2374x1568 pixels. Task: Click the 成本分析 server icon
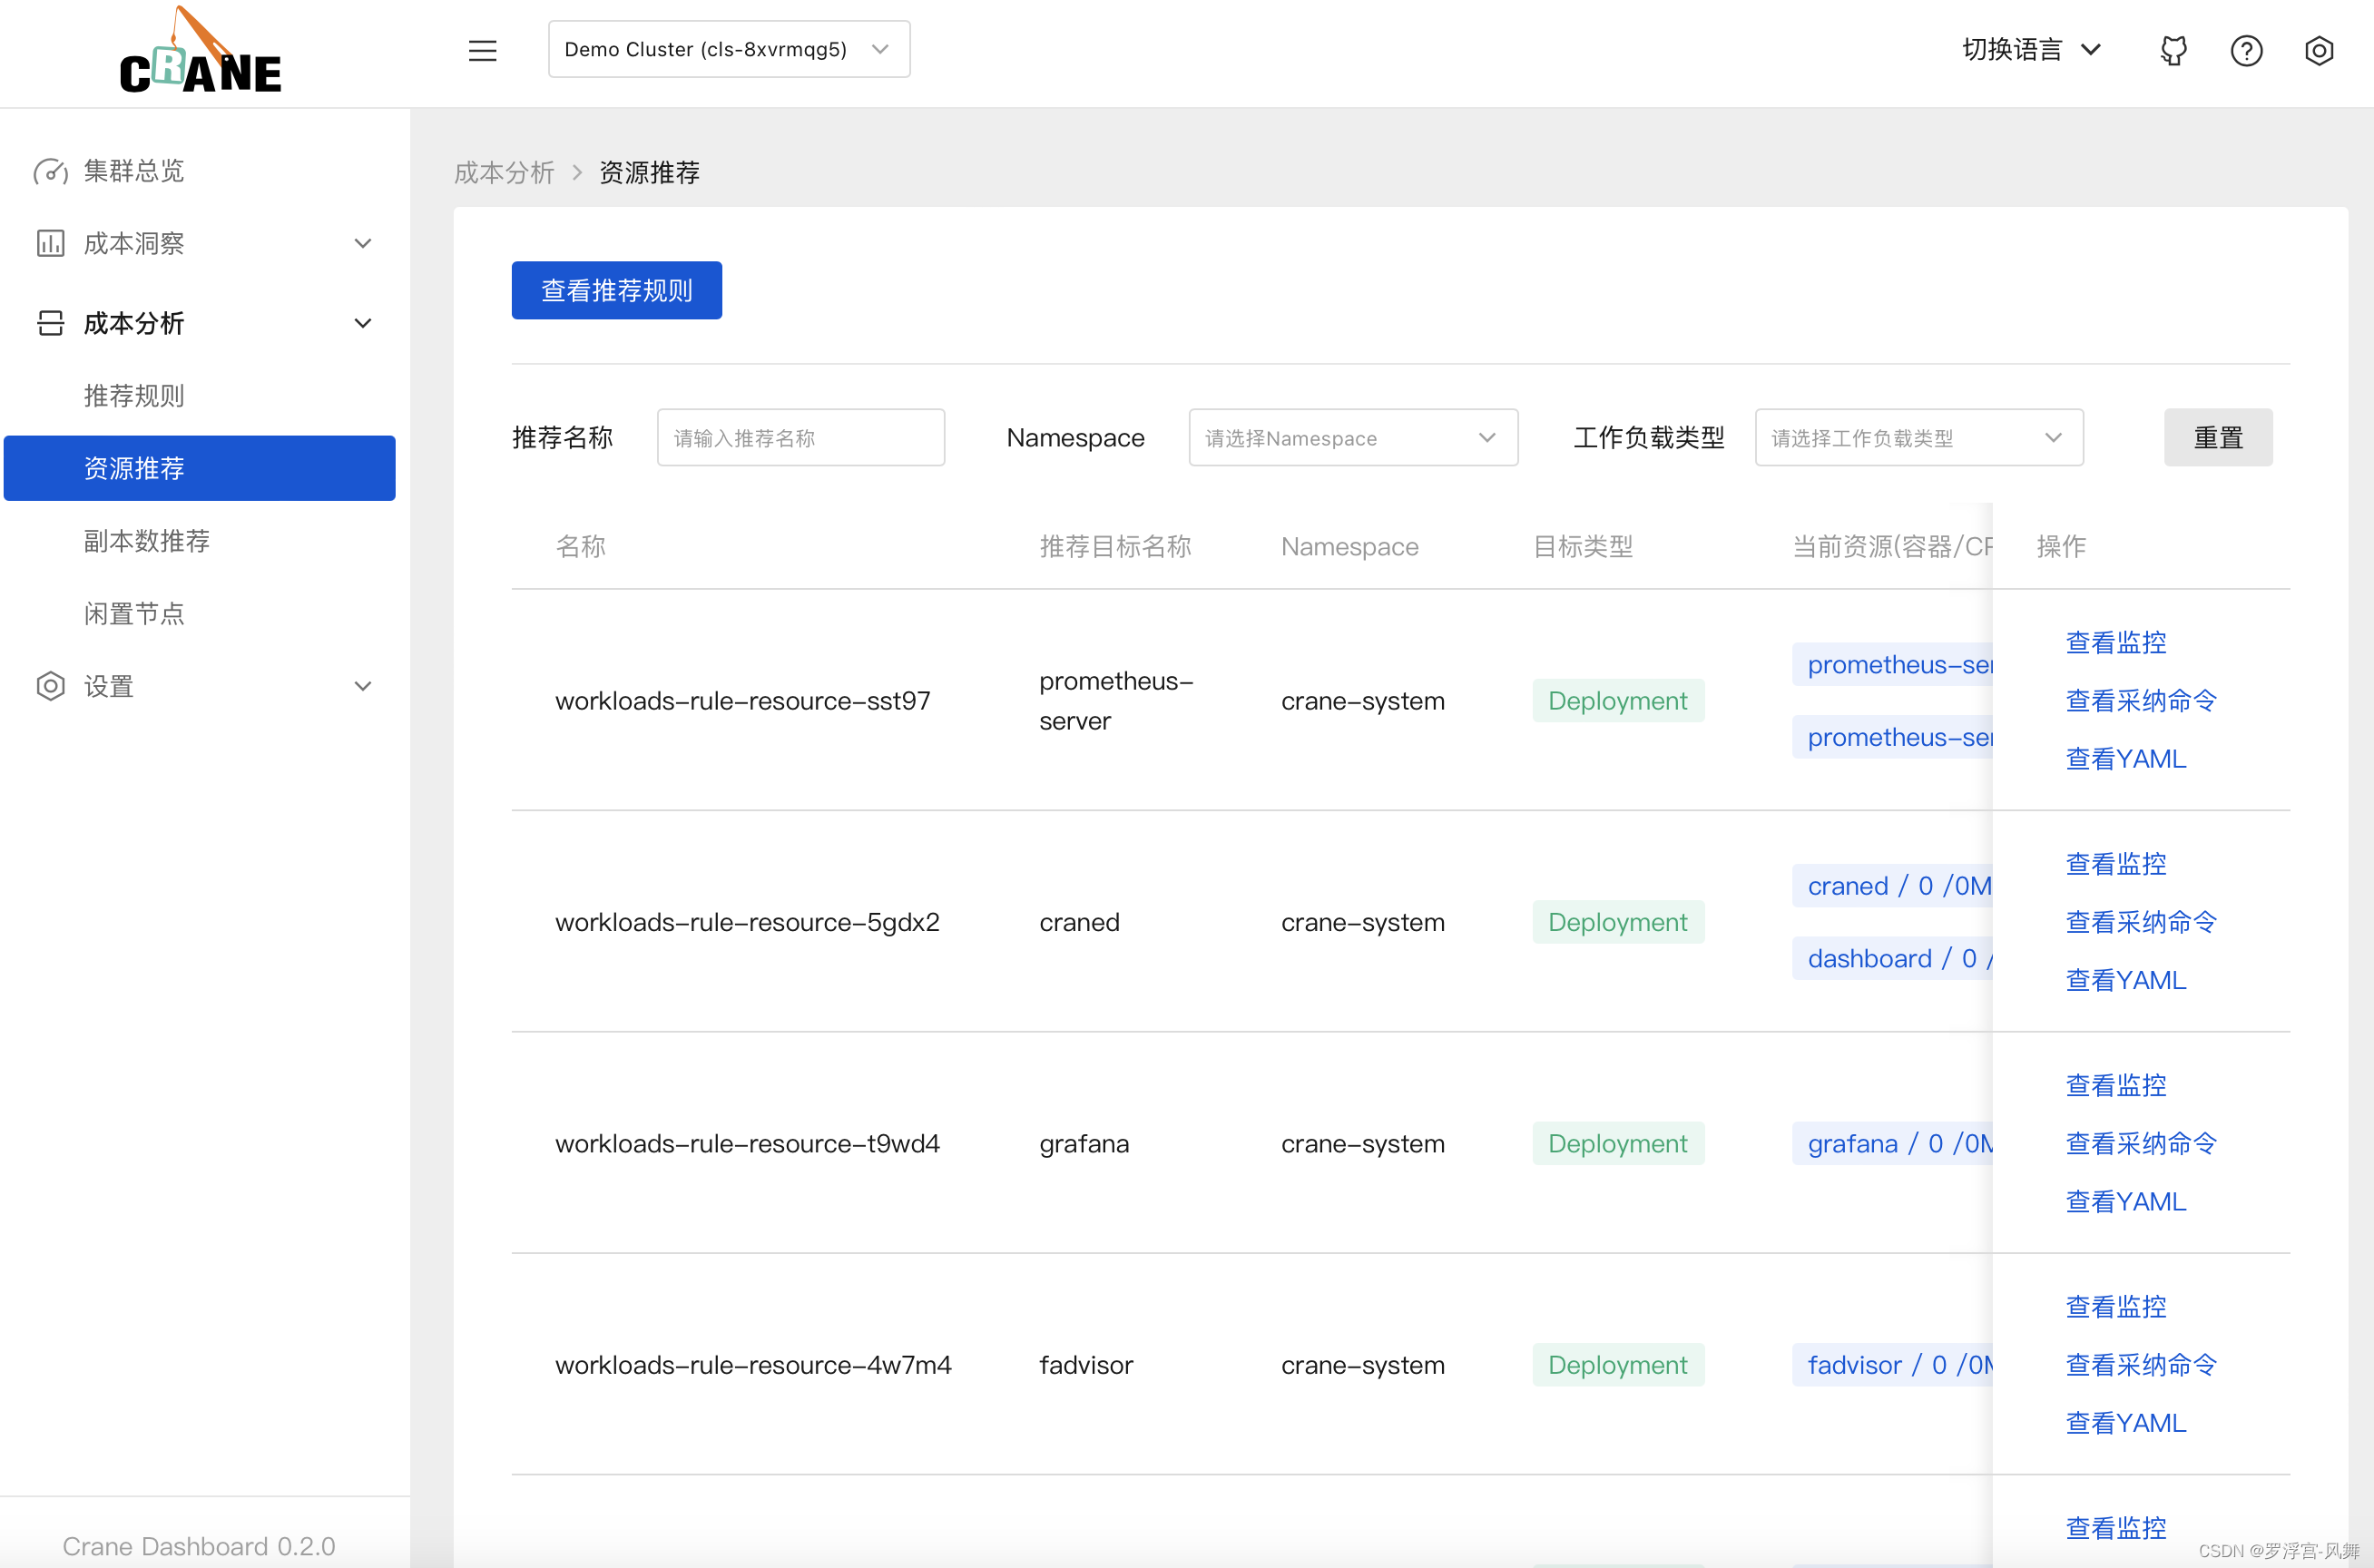pyautogui.click(x=50, y=323)
